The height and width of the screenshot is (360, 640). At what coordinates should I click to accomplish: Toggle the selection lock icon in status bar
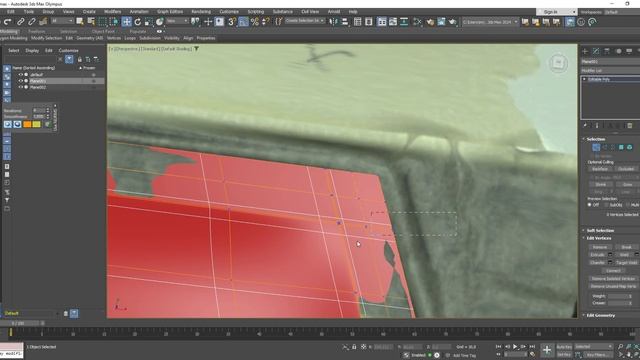point(354,347)
